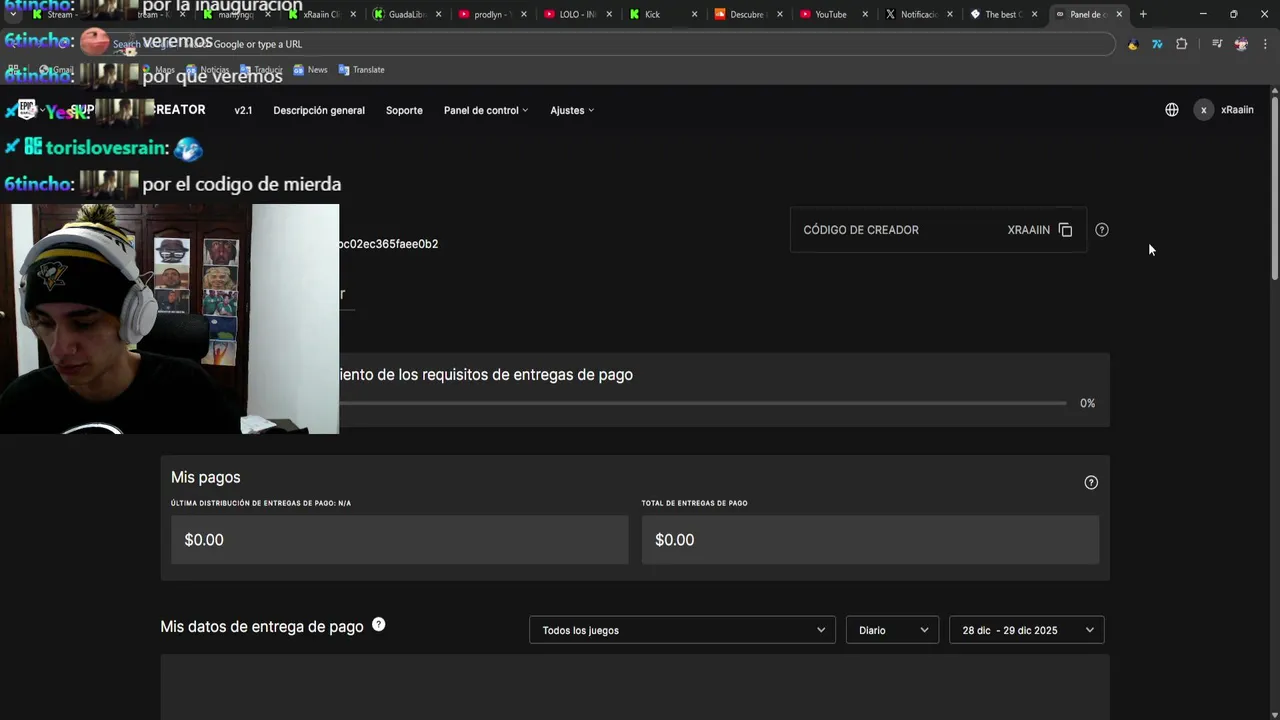Close 'The best' tab

point(1034,14)
